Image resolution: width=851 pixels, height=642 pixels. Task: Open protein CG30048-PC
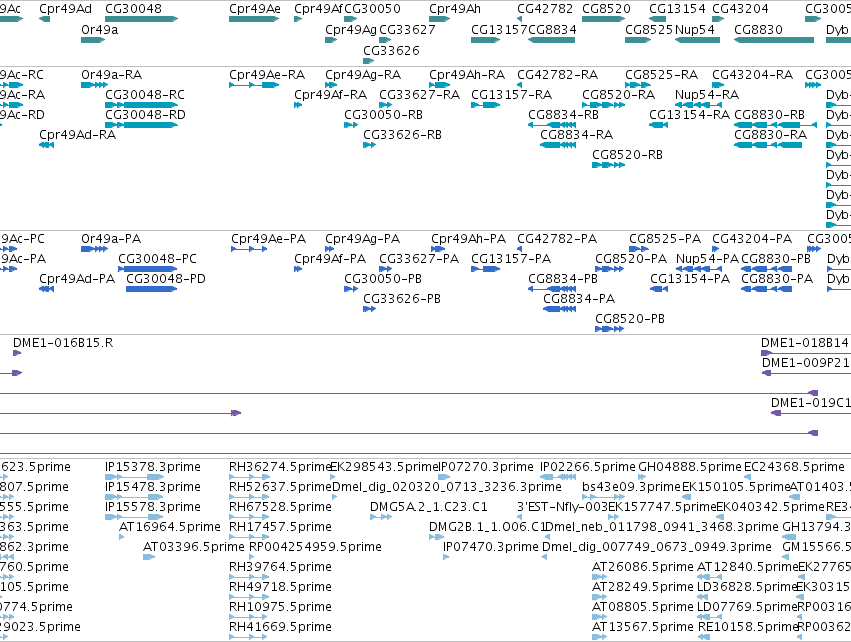point(157,259)
